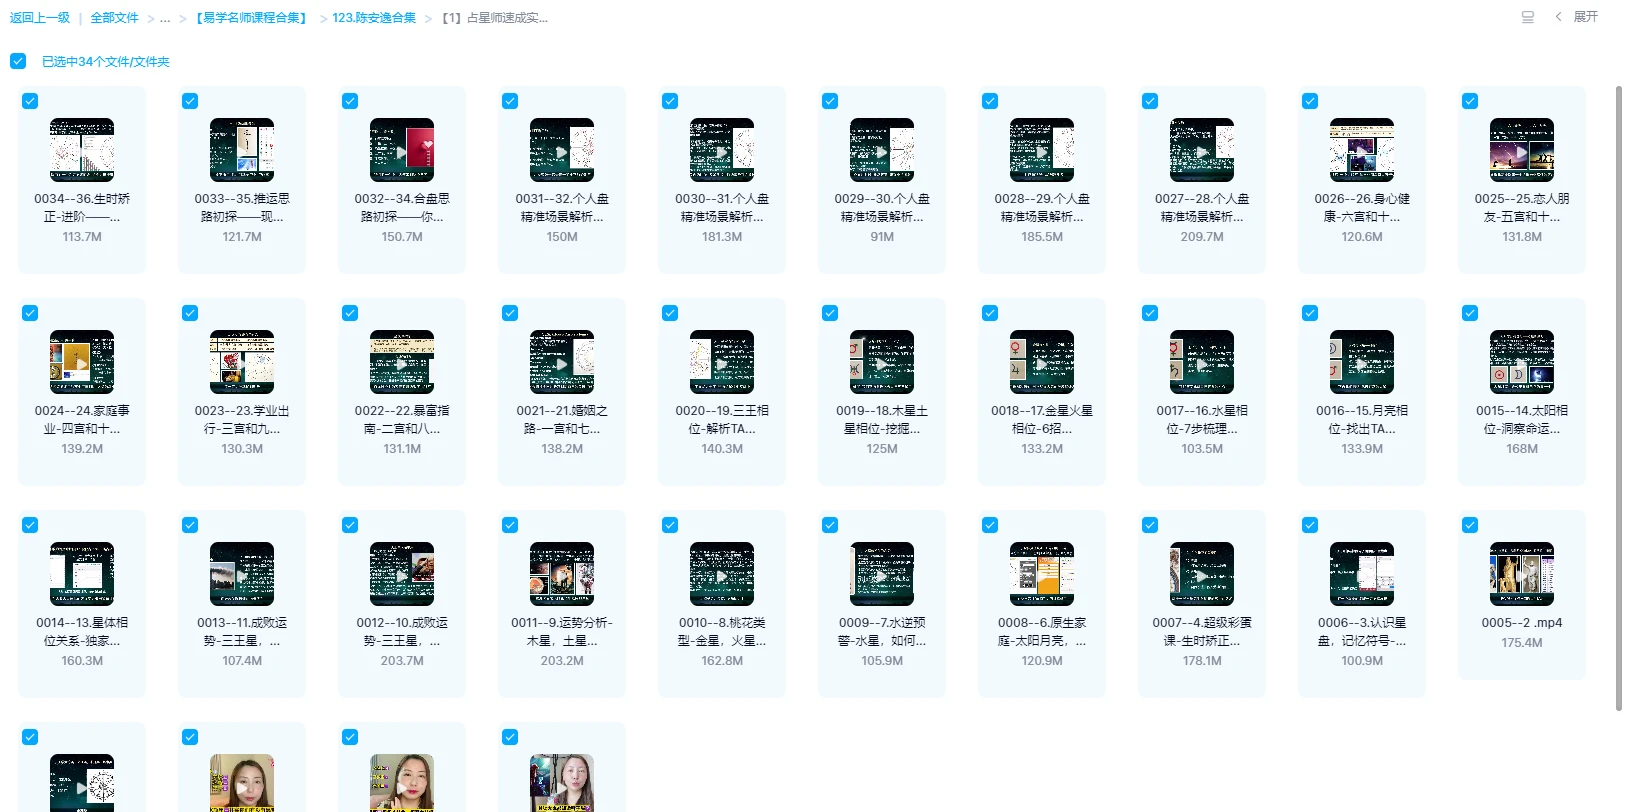Open video thumbnail of 0025--25.恋人朋友
This screenshot has width=1626, height=812.
coord(1522,150)
